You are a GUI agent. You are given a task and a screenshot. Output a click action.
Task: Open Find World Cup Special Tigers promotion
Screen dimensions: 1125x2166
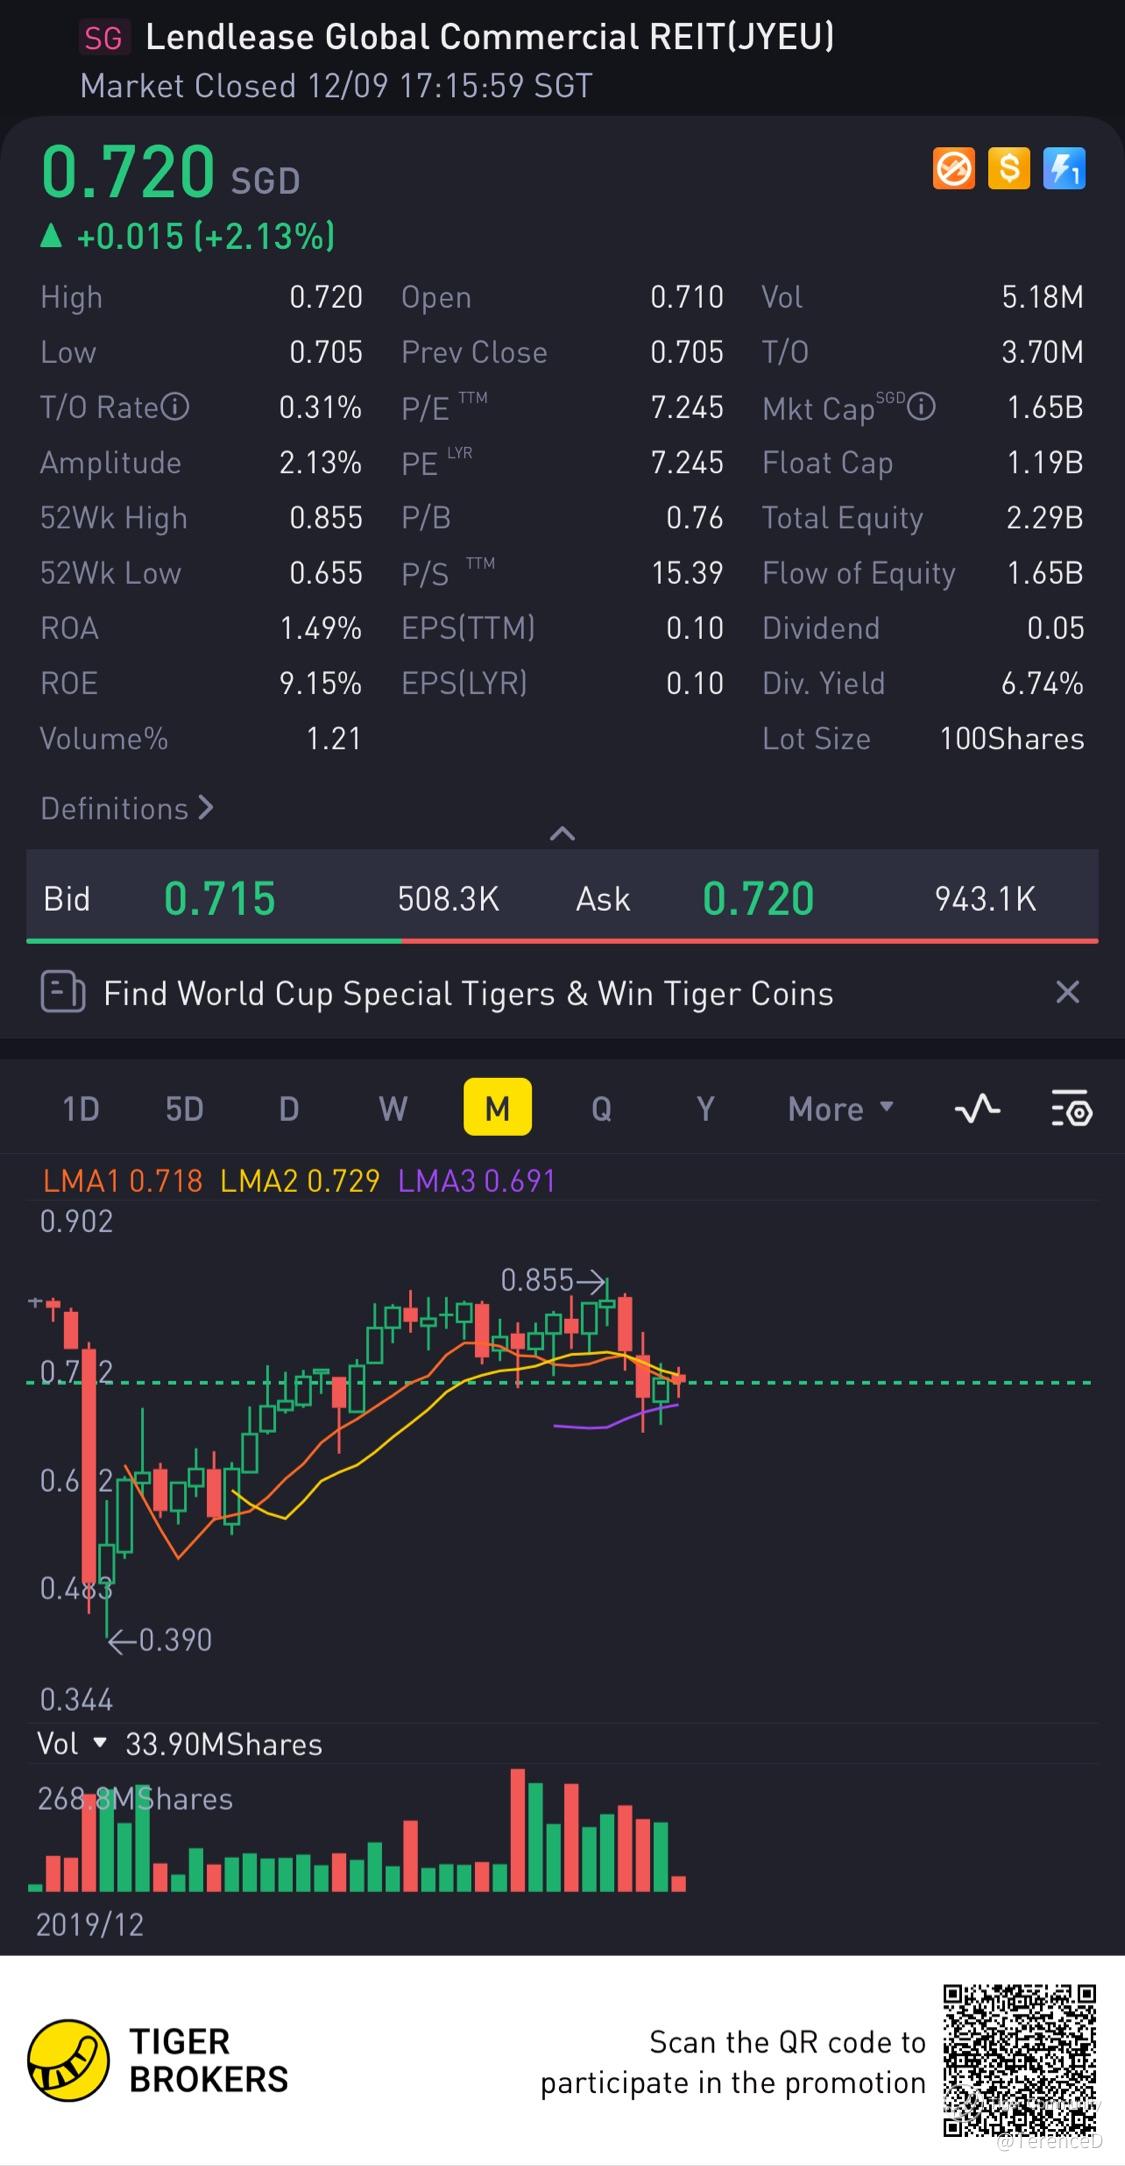(468, 993)
